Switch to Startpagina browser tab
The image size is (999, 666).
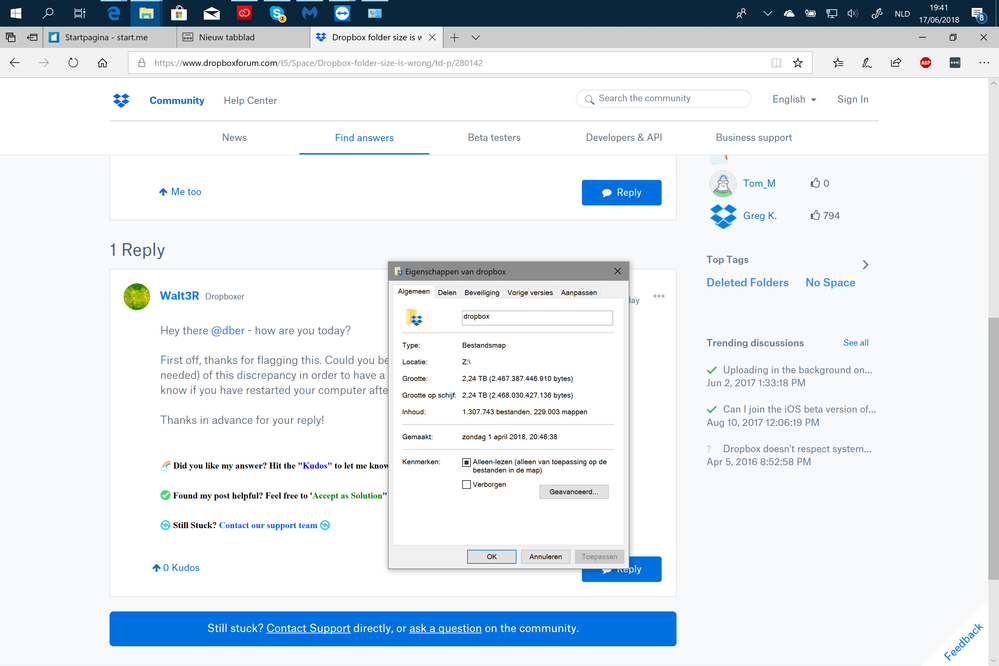[110, 38]
